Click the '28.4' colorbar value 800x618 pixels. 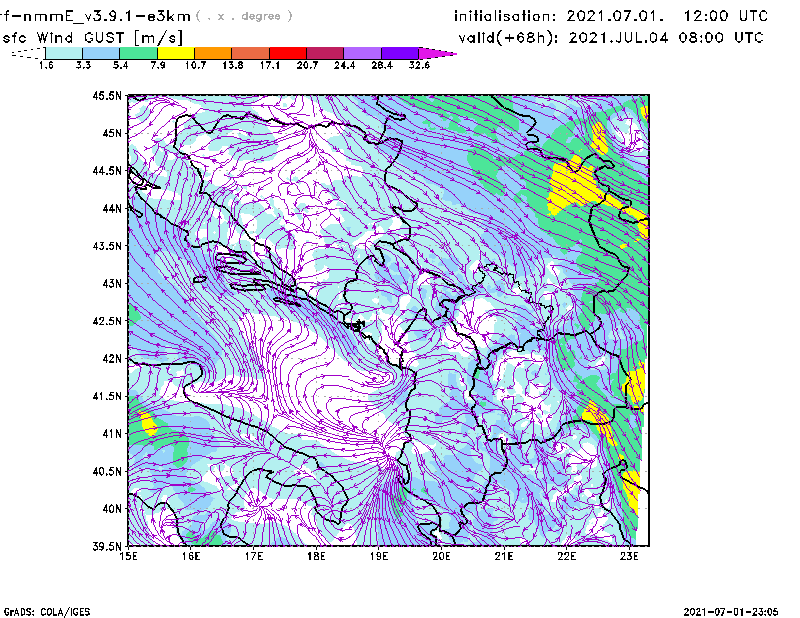pyautogui.click(x=382, y=65)
